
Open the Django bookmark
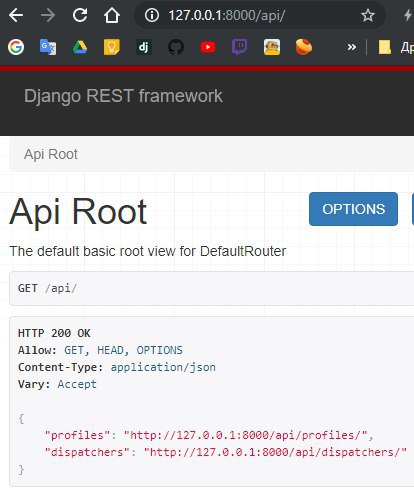click(x=144, y=47)
